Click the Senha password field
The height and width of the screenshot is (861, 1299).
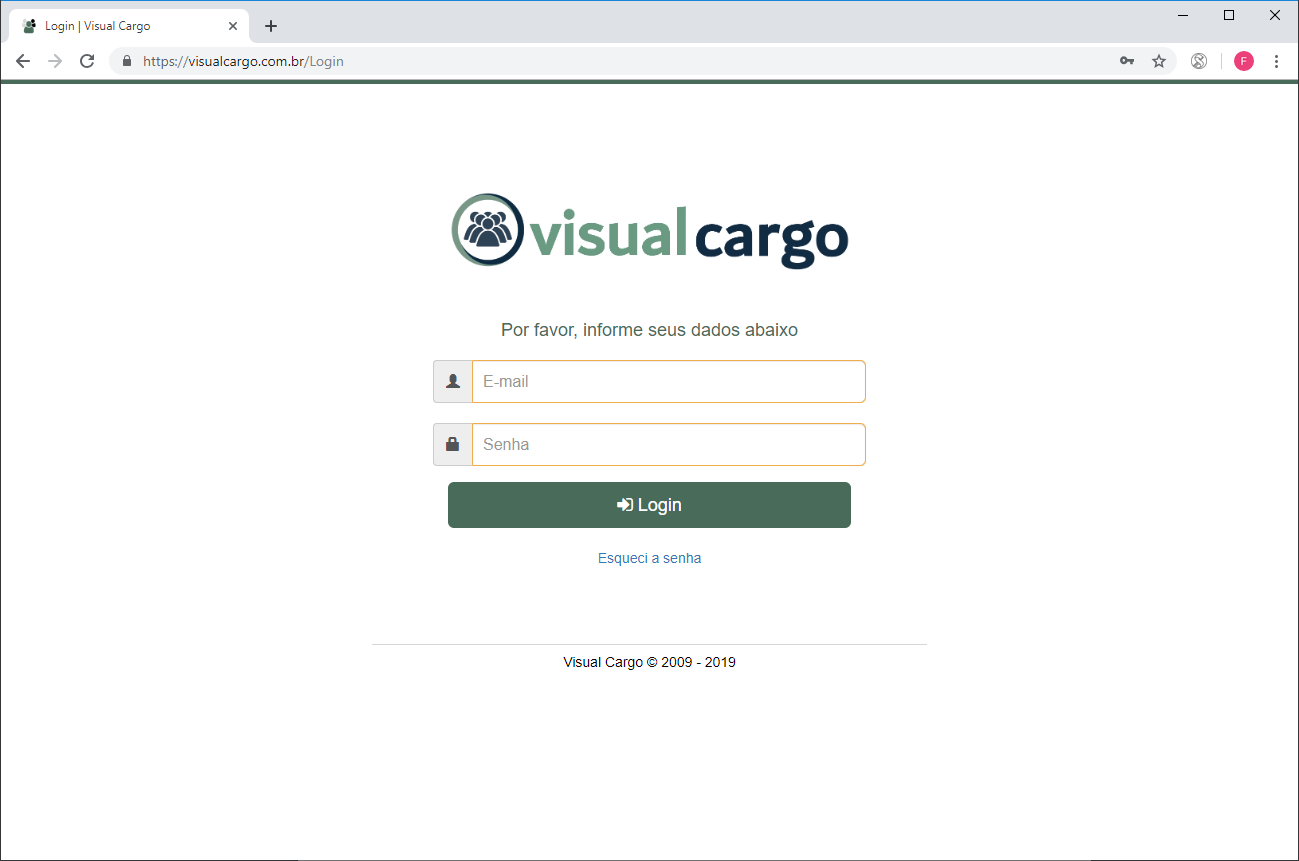[668, 445]
